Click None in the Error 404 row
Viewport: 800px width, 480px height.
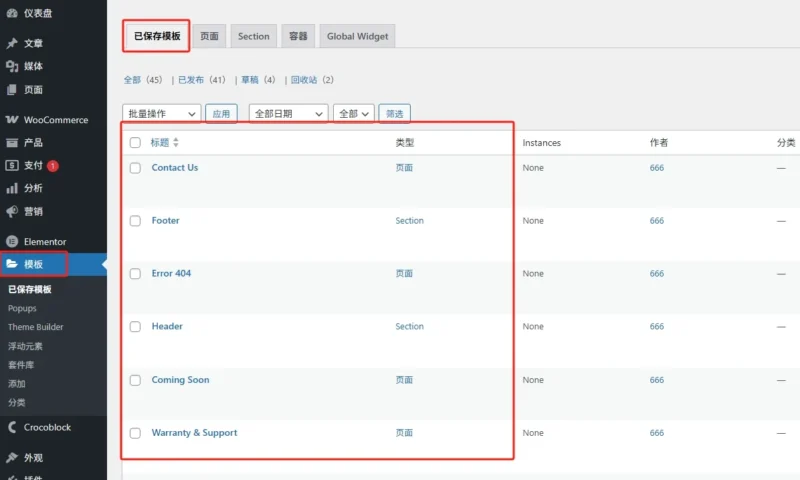(x=533, y=273)
